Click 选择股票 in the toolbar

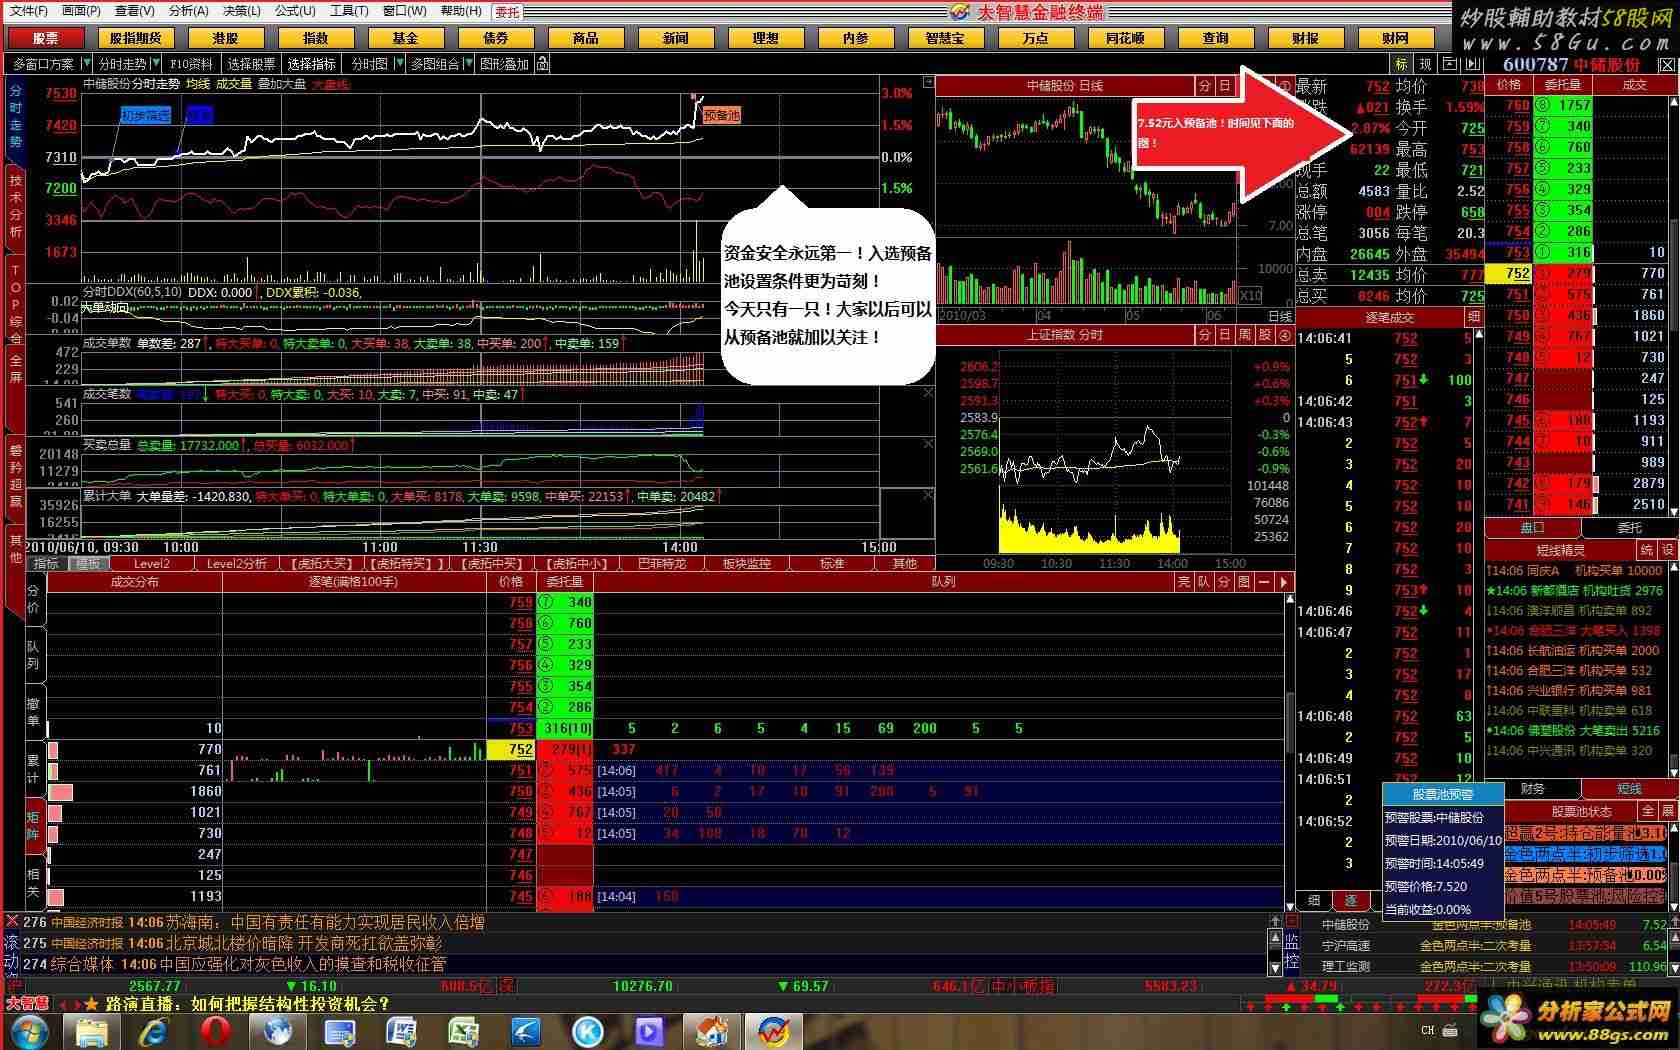tap(251, 64)
